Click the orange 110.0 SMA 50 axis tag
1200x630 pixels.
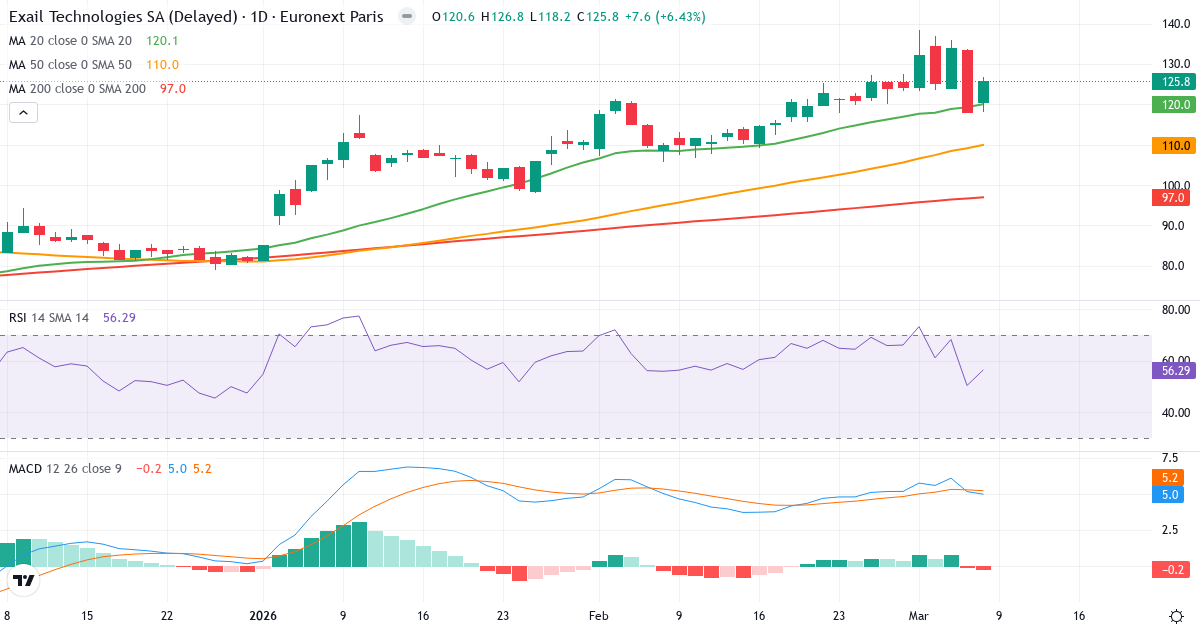(1171, 146)
